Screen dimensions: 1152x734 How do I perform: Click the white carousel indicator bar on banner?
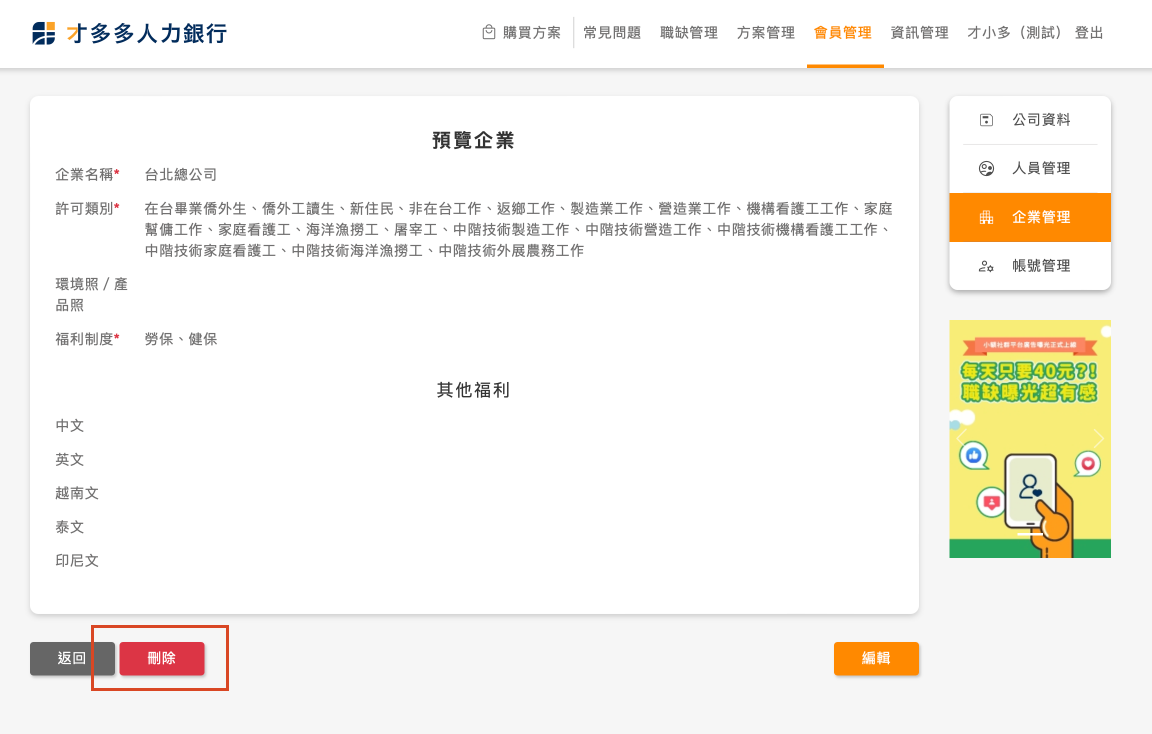(1030, 535)
